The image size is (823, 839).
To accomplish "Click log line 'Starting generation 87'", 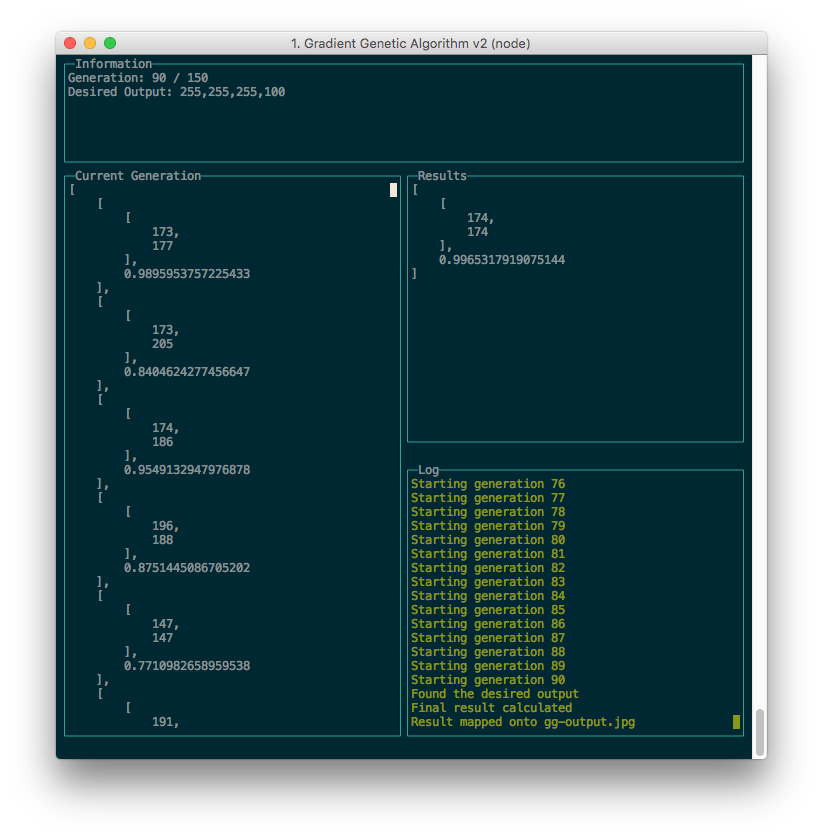I will click(x=488, y=638).
